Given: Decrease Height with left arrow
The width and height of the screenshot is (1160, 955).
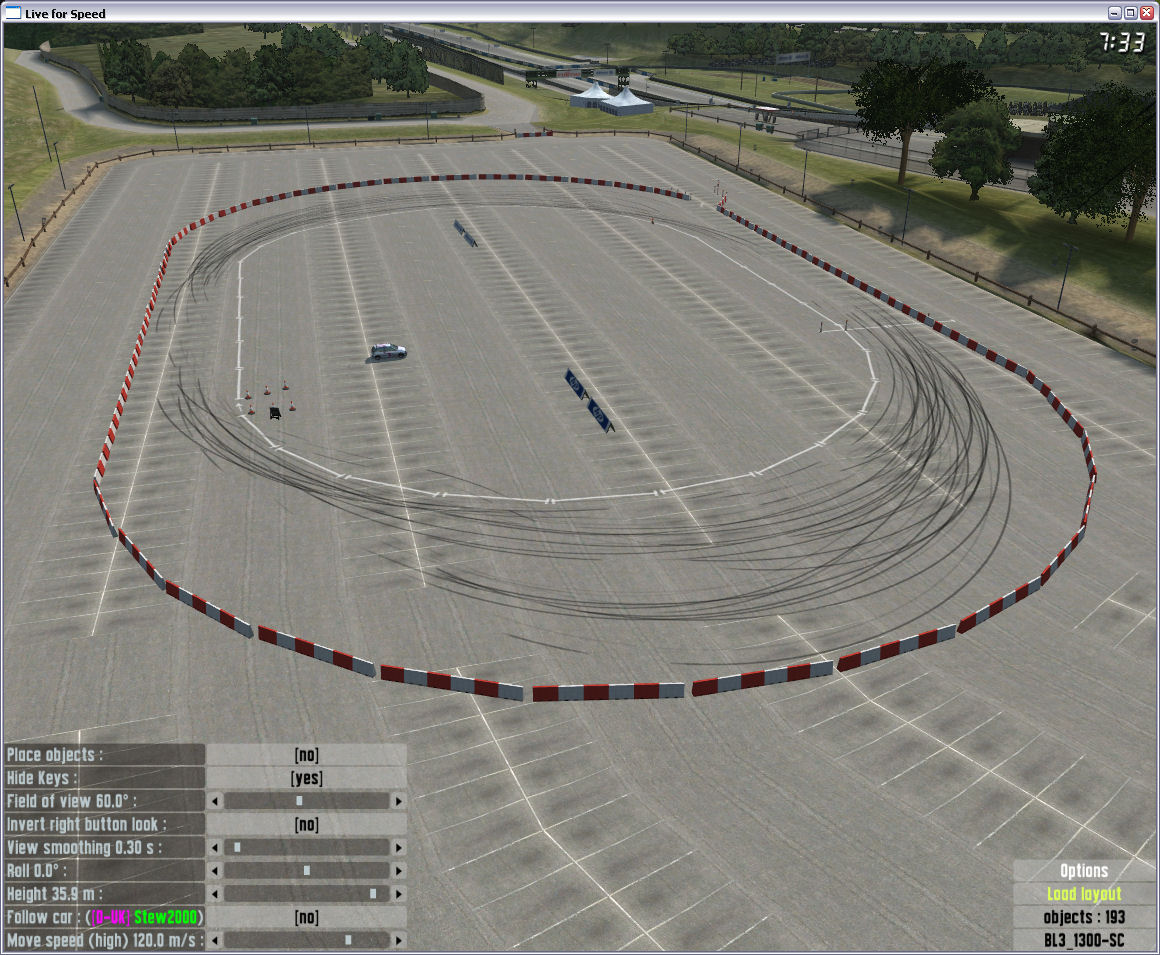Looking at the screenshot, I should tap(215, 894).
